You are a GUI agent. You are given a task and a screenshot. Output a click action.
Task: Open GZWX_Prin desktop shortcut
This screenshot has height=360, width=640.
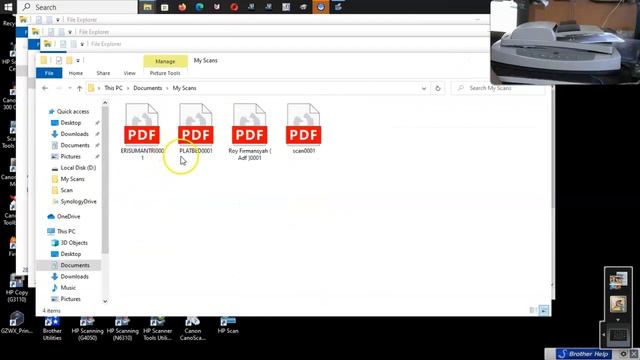[x=16, y=323]
